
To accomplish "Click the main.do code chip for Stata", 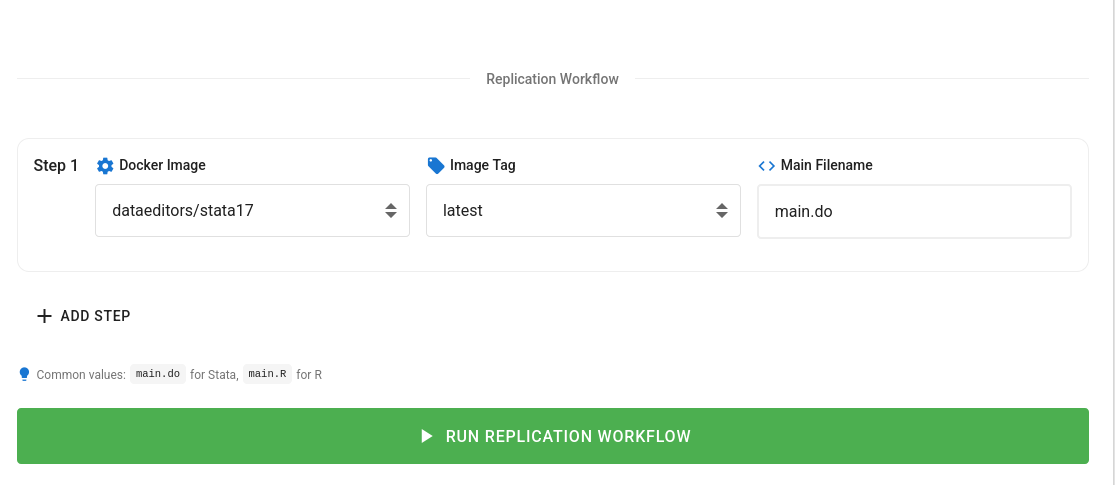I will pyautogui.click(x=158, y=374).
